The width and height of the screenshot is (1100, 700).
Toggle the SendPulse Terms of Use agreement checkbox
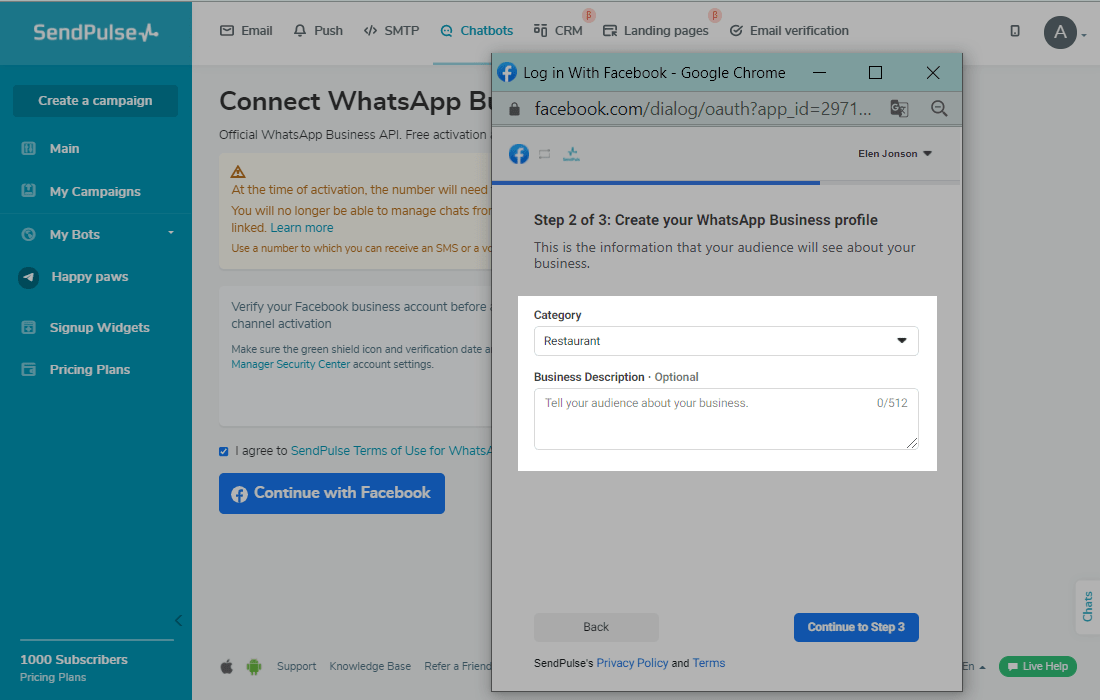224,451
